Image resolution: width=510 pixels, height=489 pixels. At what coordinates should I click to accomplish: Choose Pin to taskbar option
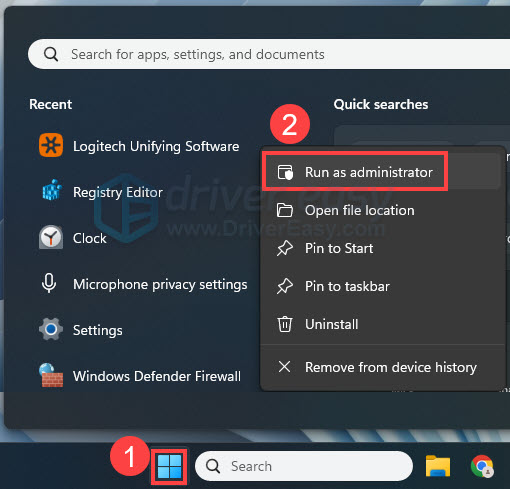[x=381, y=286]
